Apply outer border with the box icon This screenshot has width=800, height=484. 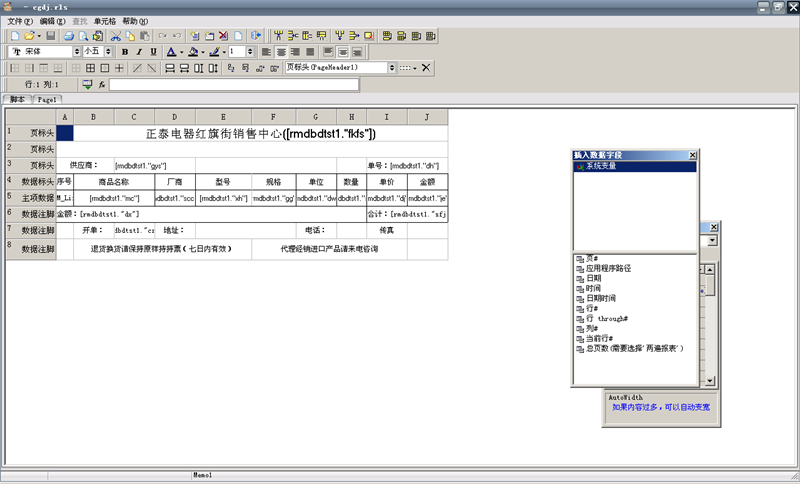click(x=105, y=68)
